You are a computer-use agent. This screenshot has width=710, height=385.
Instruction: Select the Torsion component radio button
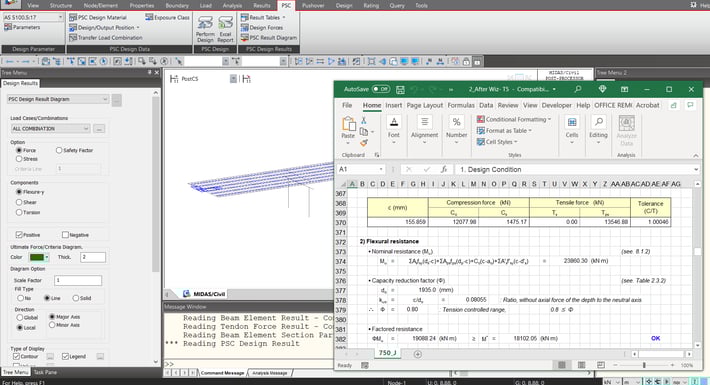[19, 212]
